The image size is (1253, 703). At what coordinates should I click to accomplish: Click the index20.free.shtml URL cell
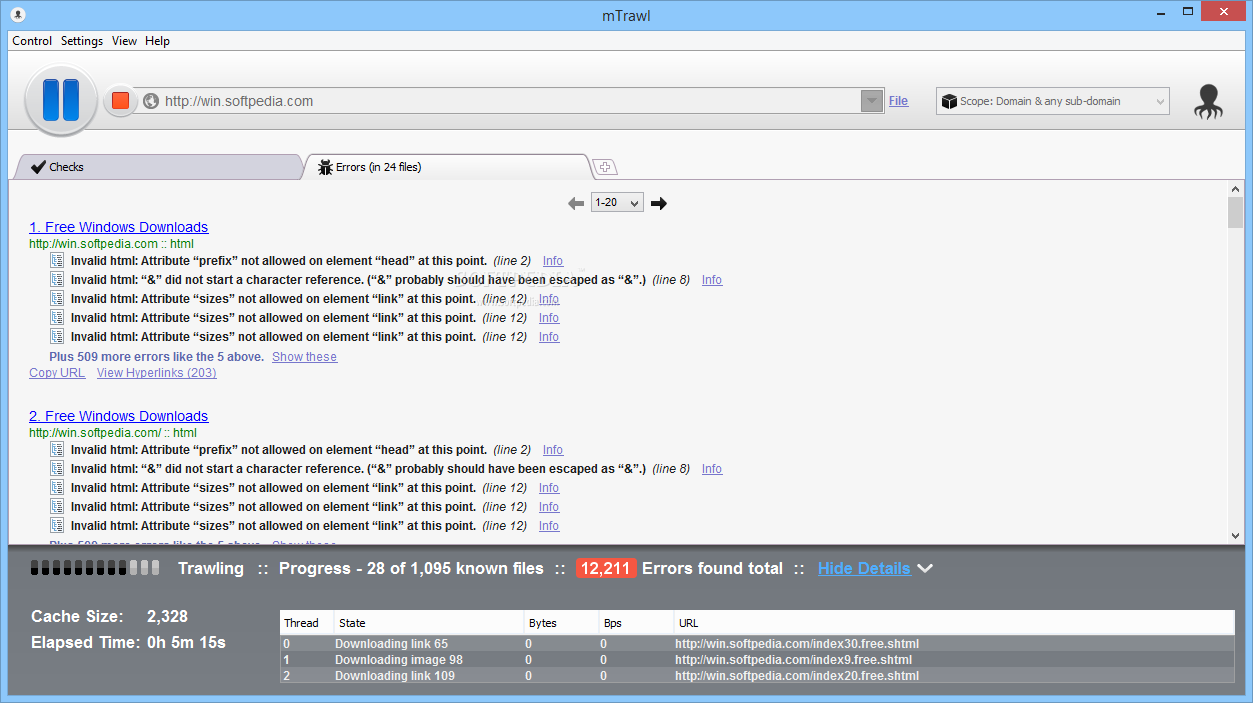click(797, 676)
